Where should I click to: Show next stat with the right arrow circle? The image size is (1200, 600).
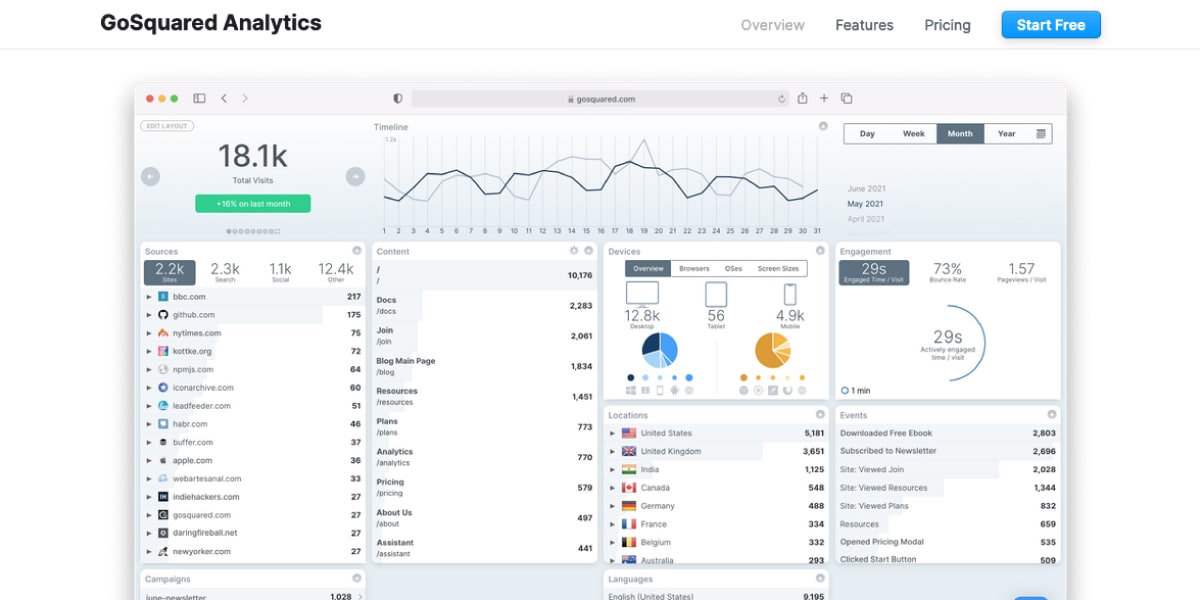(x=355, y=176)
